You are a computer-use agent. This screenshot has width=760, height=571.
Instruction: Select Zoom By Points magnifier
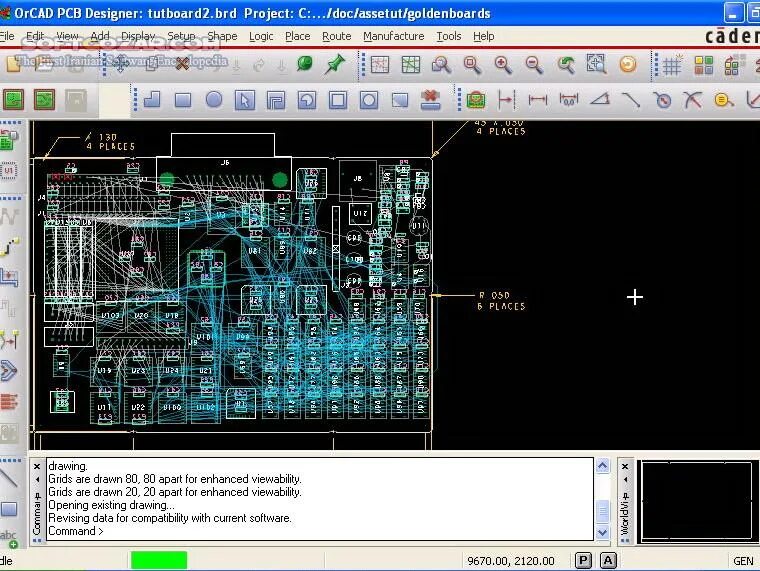[x=441, y=64]
